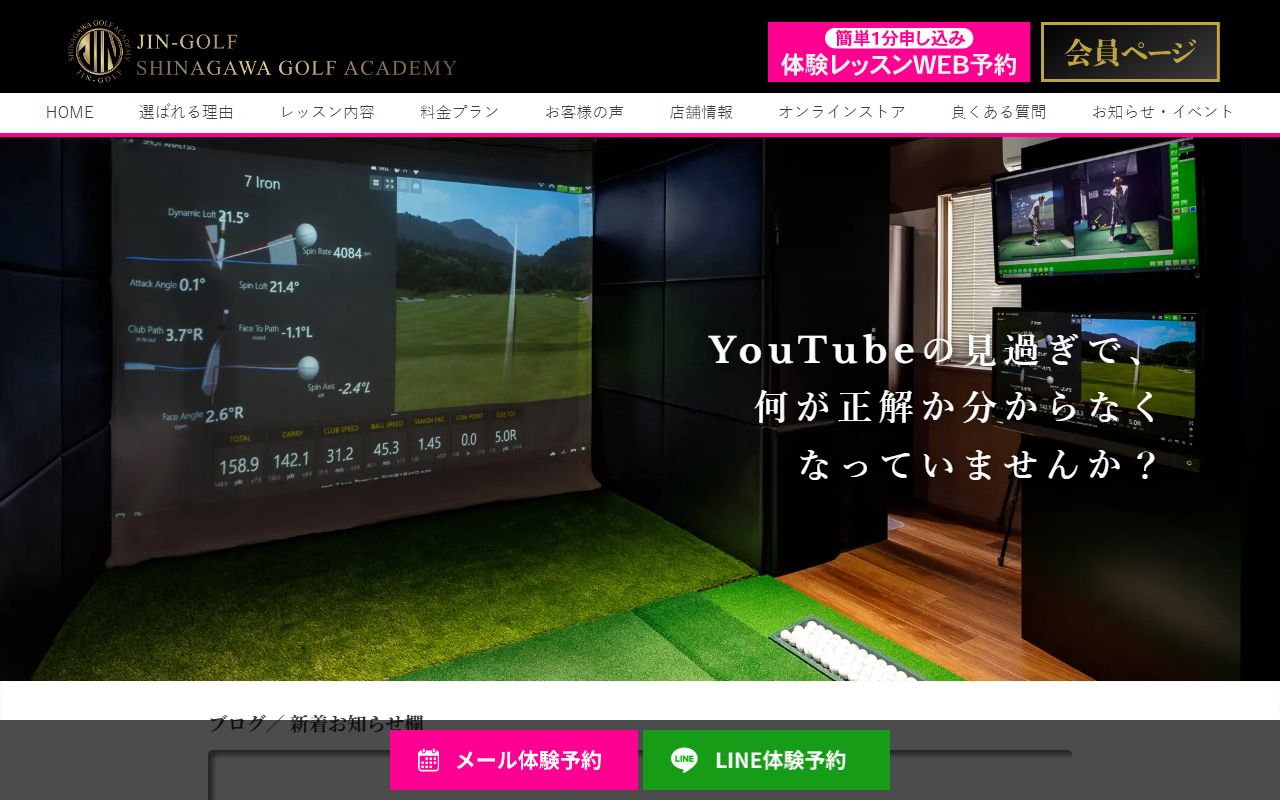
Task: Click the JIN-GOLF circular logo emblem
Action: (101, 51)
